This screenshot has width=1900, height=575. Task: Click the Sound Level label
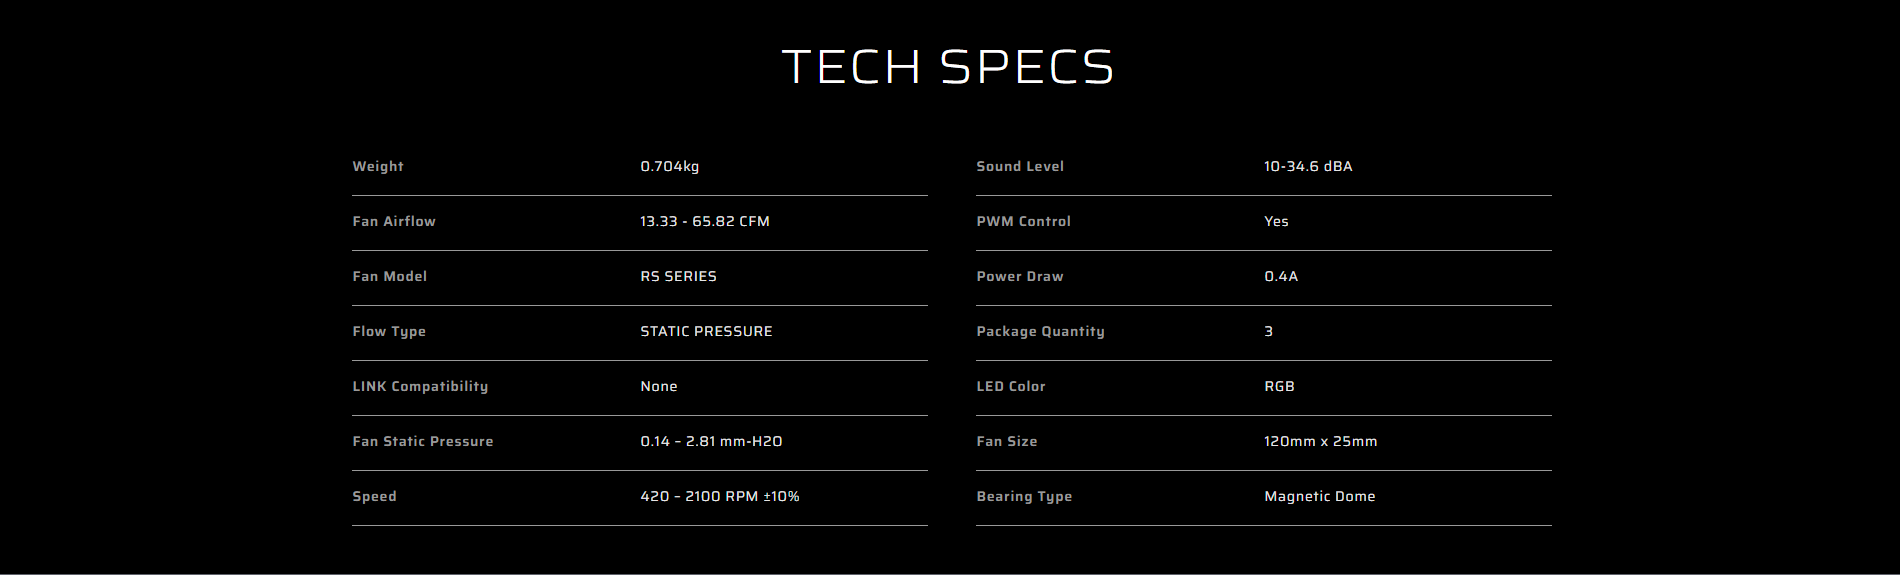click(x=1020, y=166)
